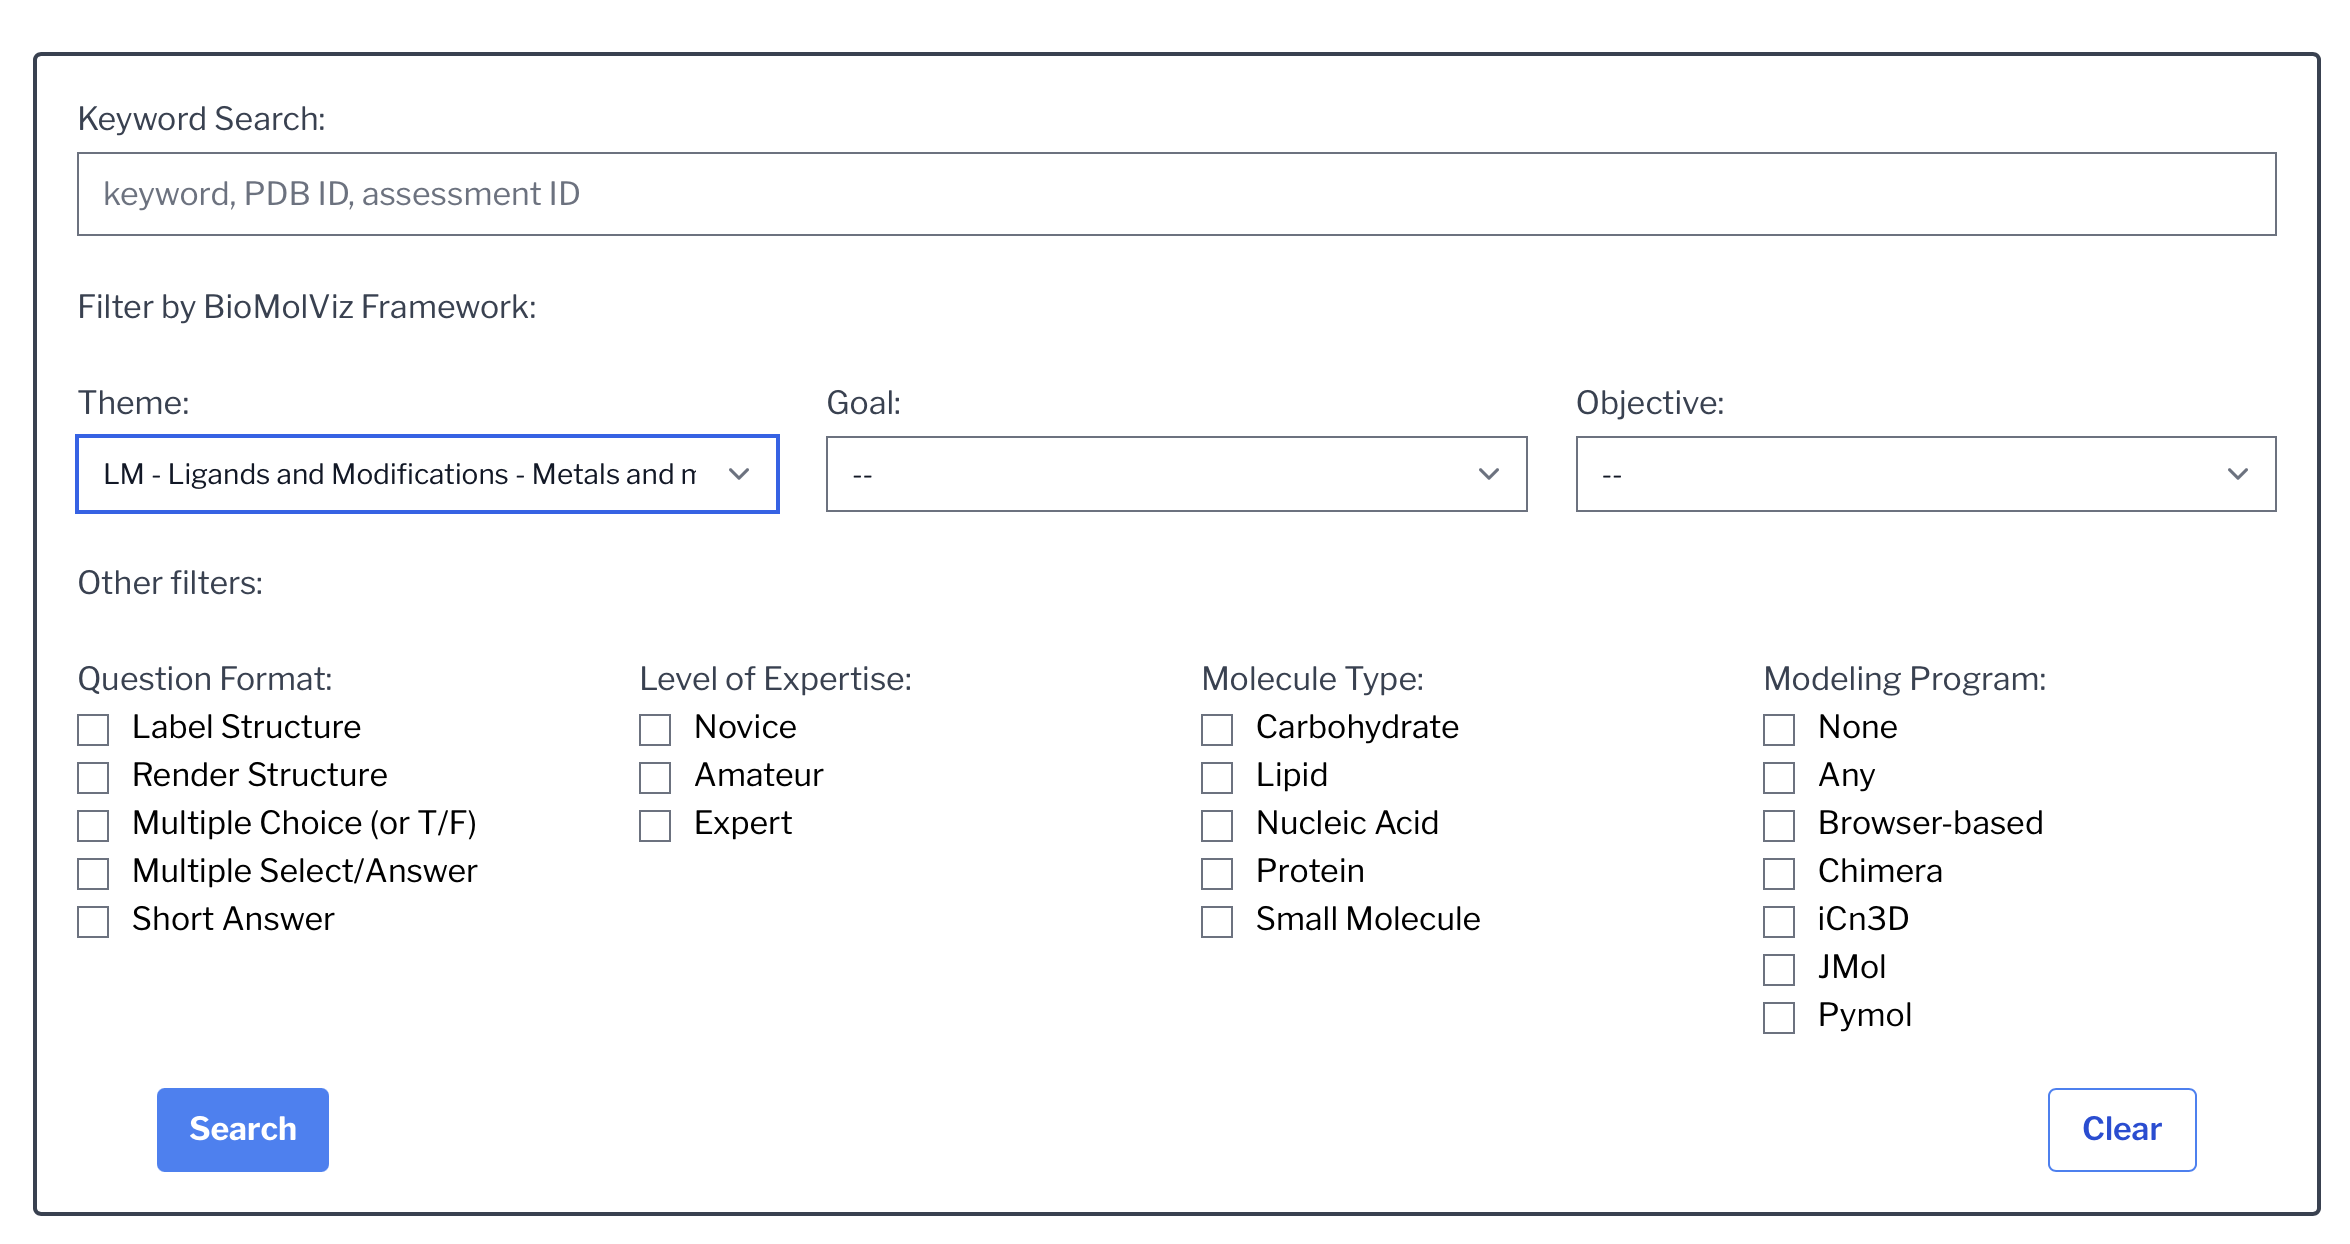The width and height of the screenshot is (2350, 1244).
Task: Enable the Carbohydrate molecule type
Action: point(1218,729)
